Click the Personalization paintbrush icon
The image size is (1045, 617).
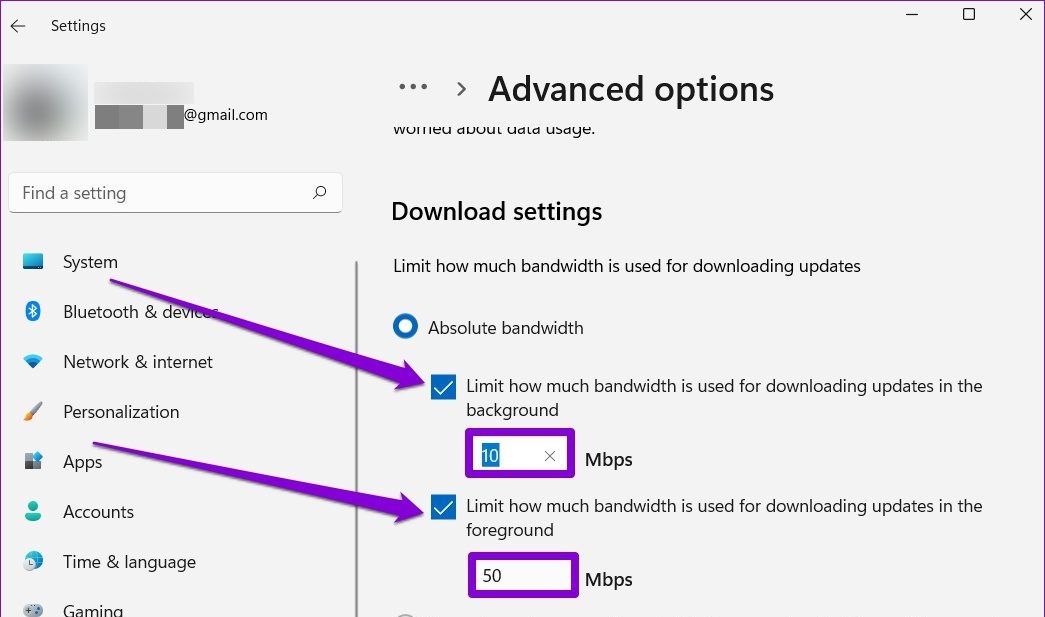point(33,411)
